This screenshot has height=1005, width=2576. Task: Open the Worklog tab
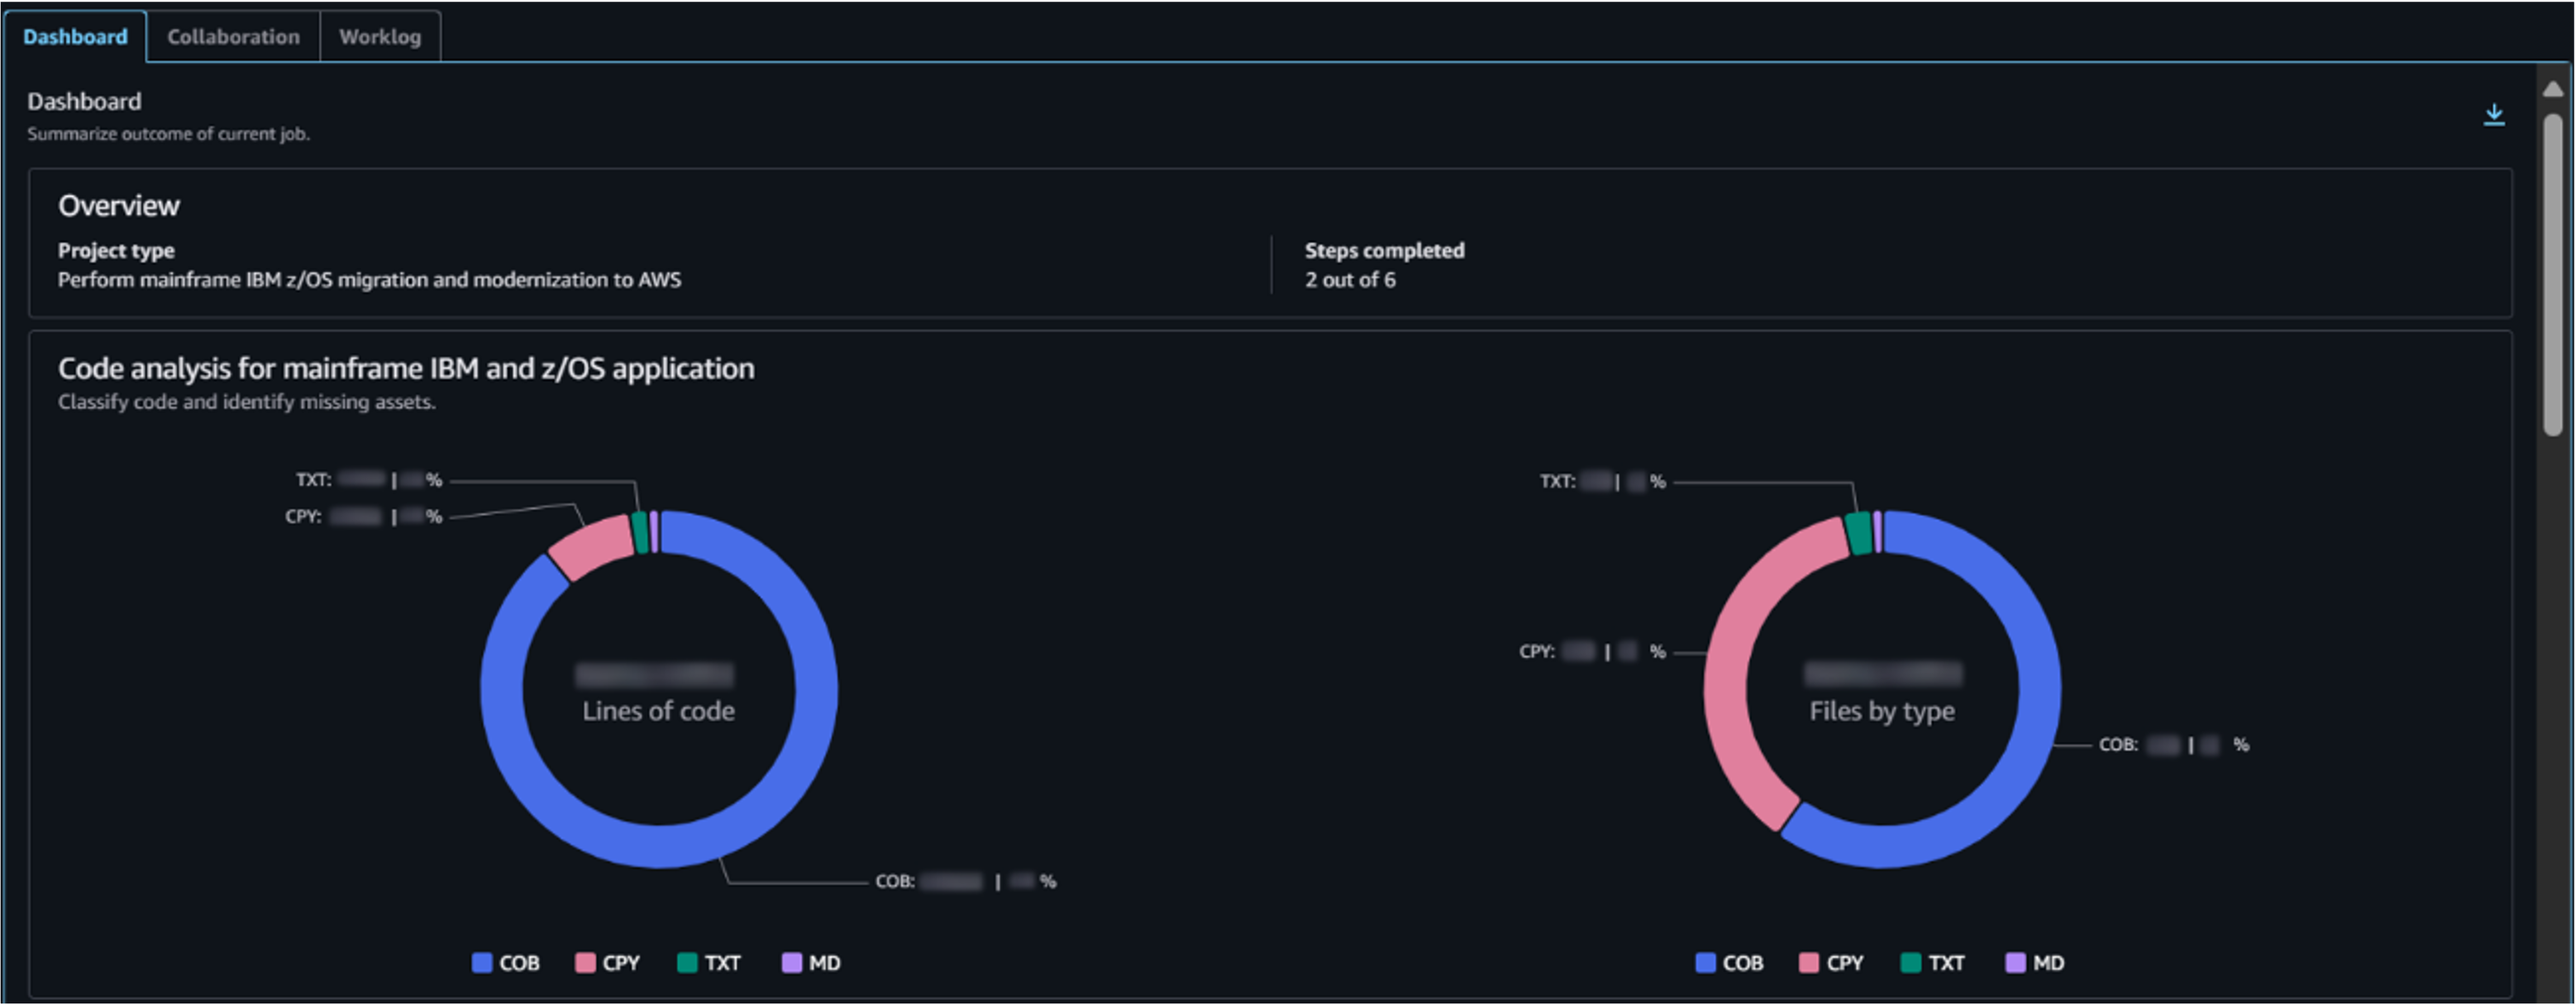point(380,37)
